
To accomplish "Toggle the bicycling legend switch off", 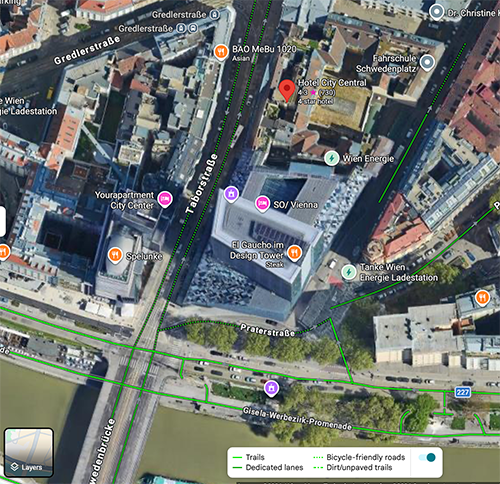I will point(427,457).
